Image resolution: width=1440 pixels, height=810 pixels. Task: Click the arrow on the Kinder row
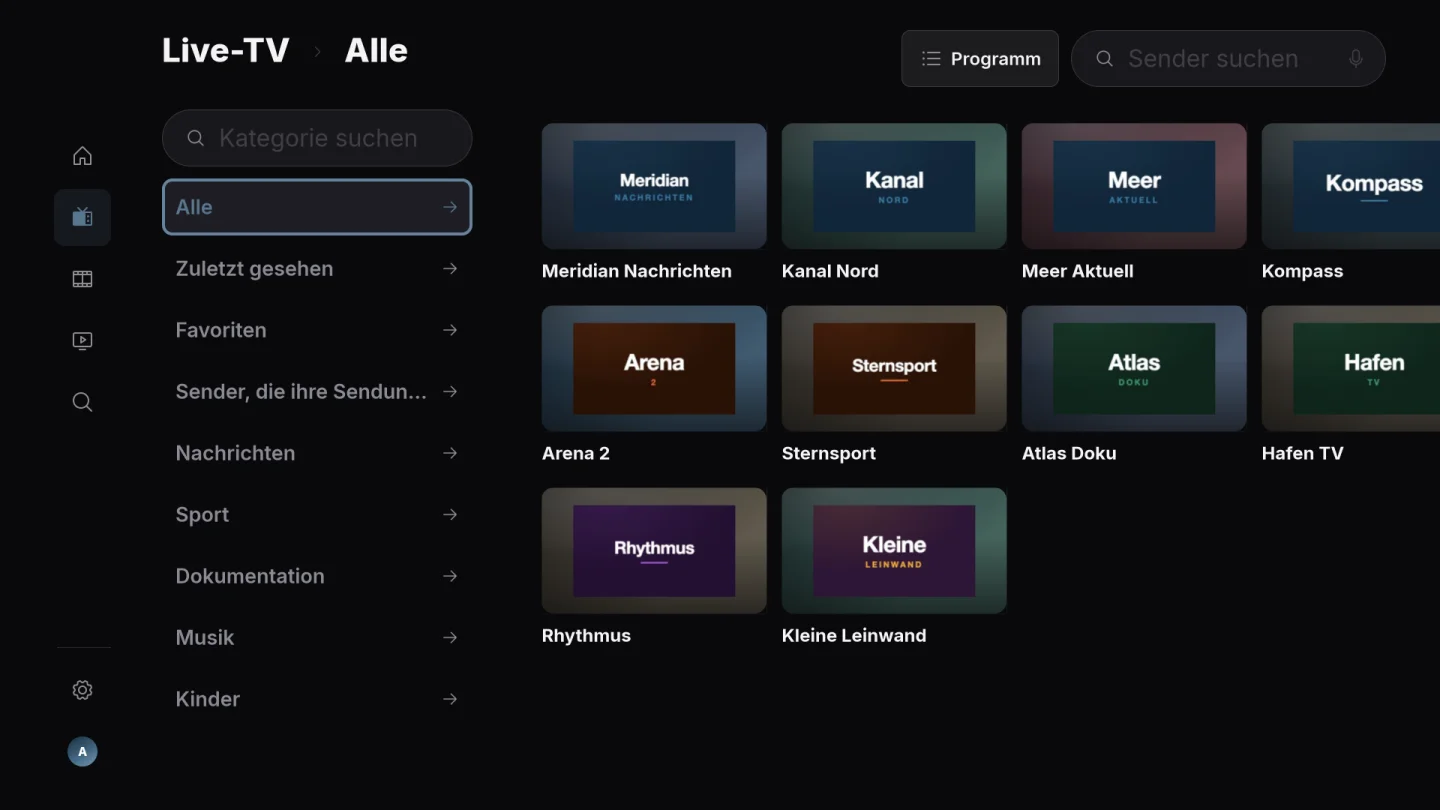(450, 699)
